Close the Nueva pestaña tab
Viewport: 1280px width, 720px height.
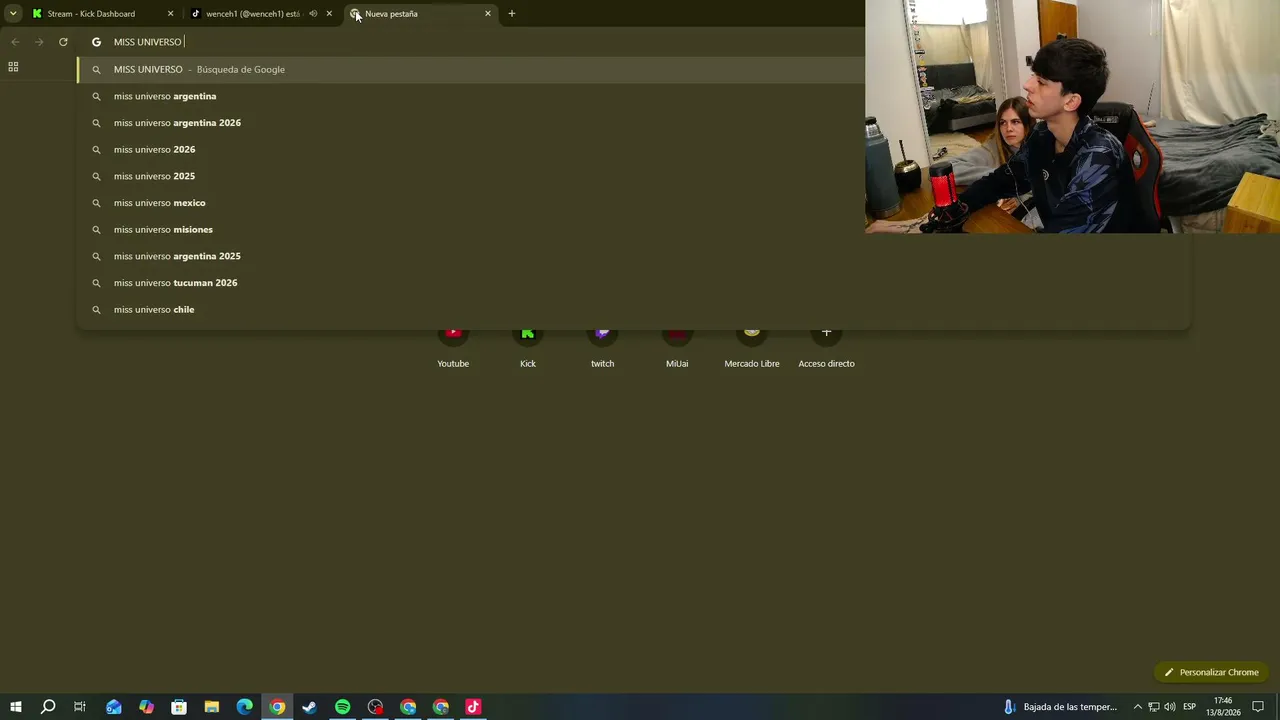point(488,14)
